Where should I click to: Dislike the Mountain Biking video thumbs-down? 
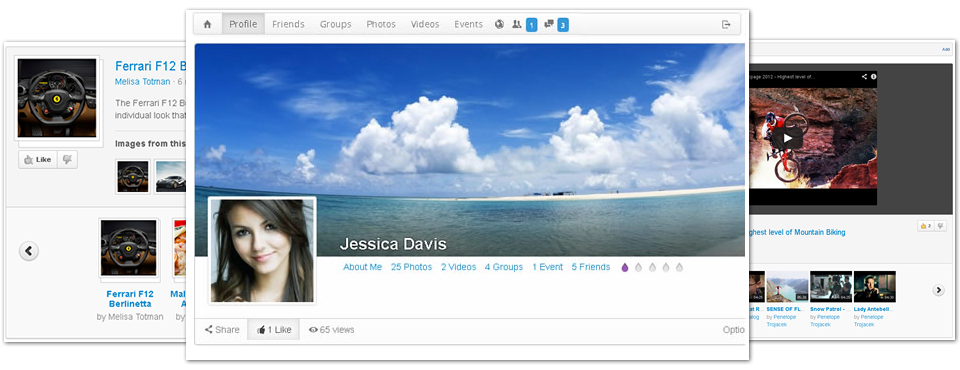click(940, 226)
